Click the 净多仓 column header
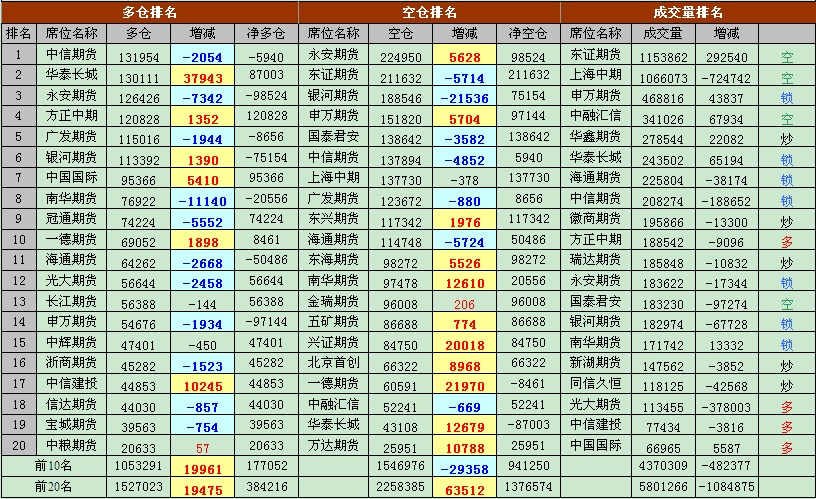The width and height of the screenshot is (816, 499). click(x=266, y=34)
